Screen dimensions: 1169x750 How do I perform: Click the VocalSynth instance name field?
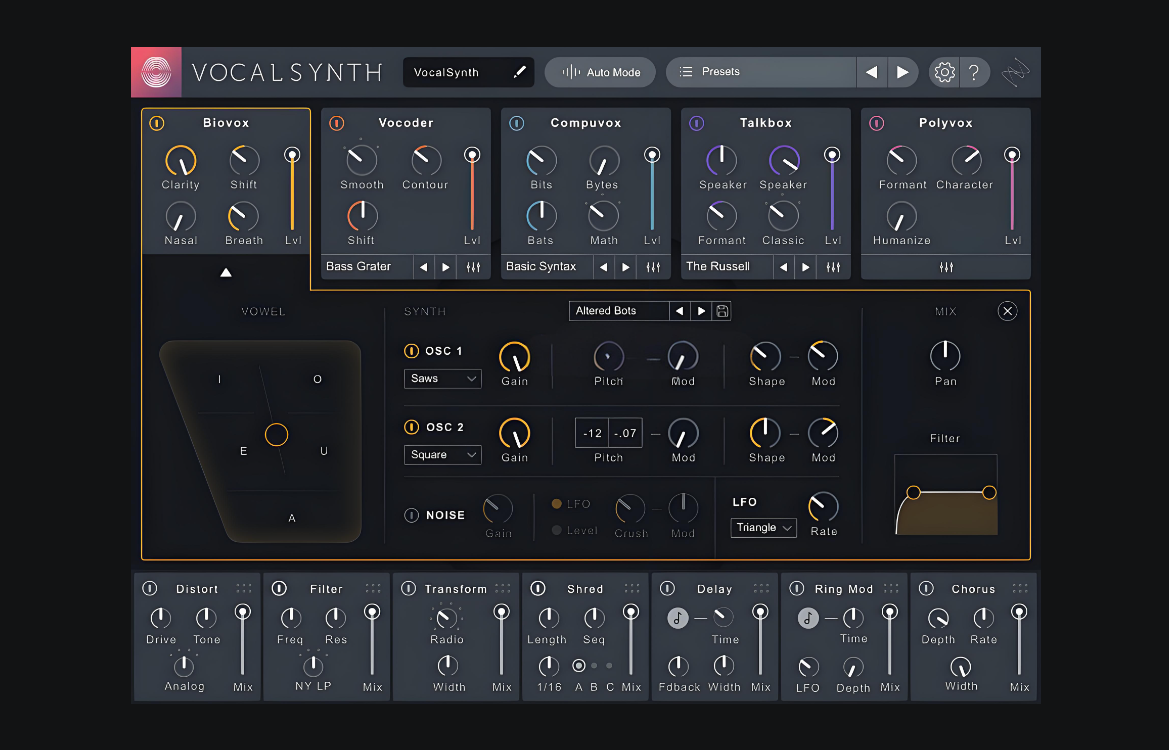point(468,72)
